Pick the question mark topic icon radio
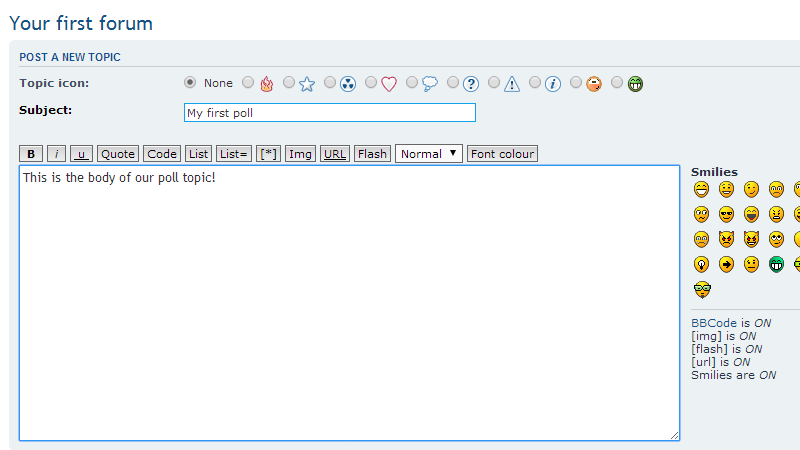 tap(453, 83)
